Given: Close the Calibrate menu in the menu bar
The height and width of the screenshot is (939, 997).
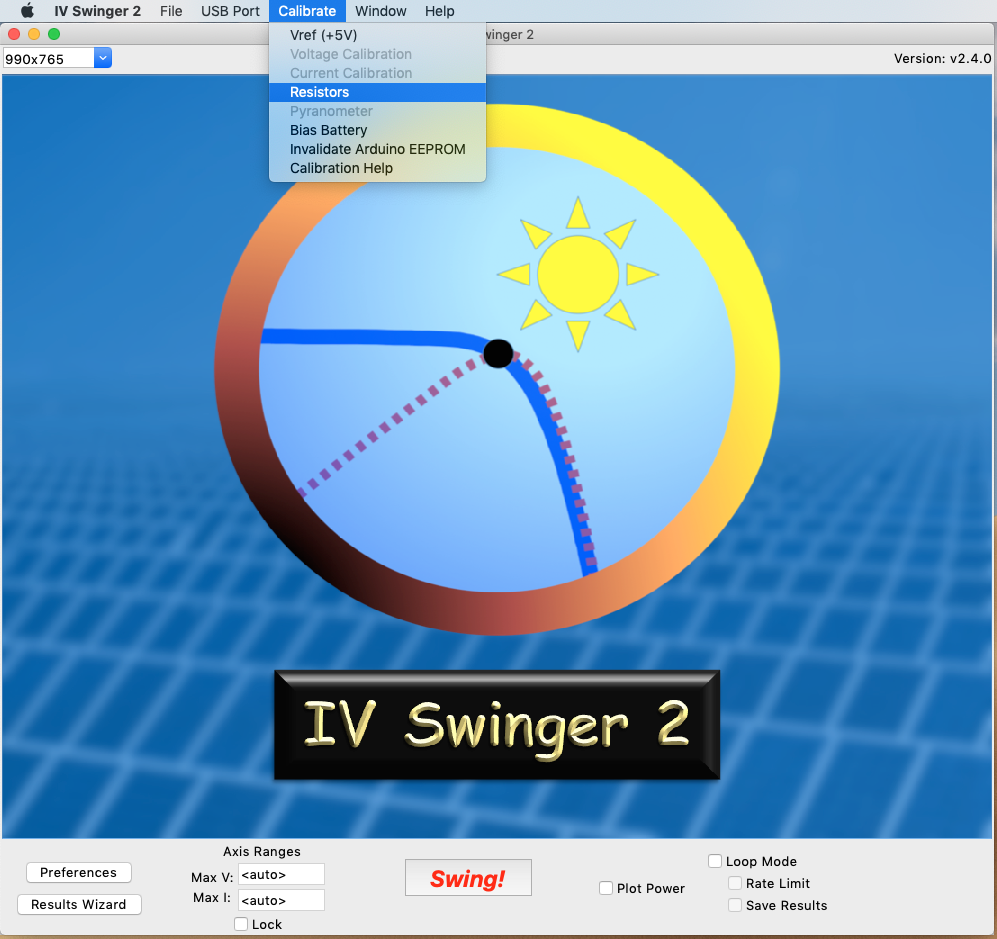Looking at the screenshot, I should click(x=307, y=11).
